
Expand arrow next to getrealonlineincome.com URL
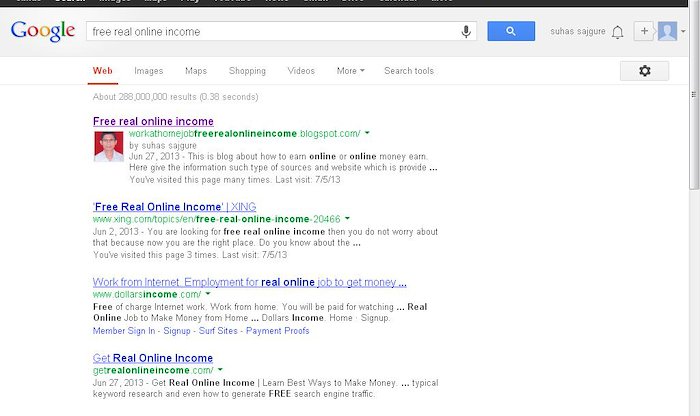[220, 370]
